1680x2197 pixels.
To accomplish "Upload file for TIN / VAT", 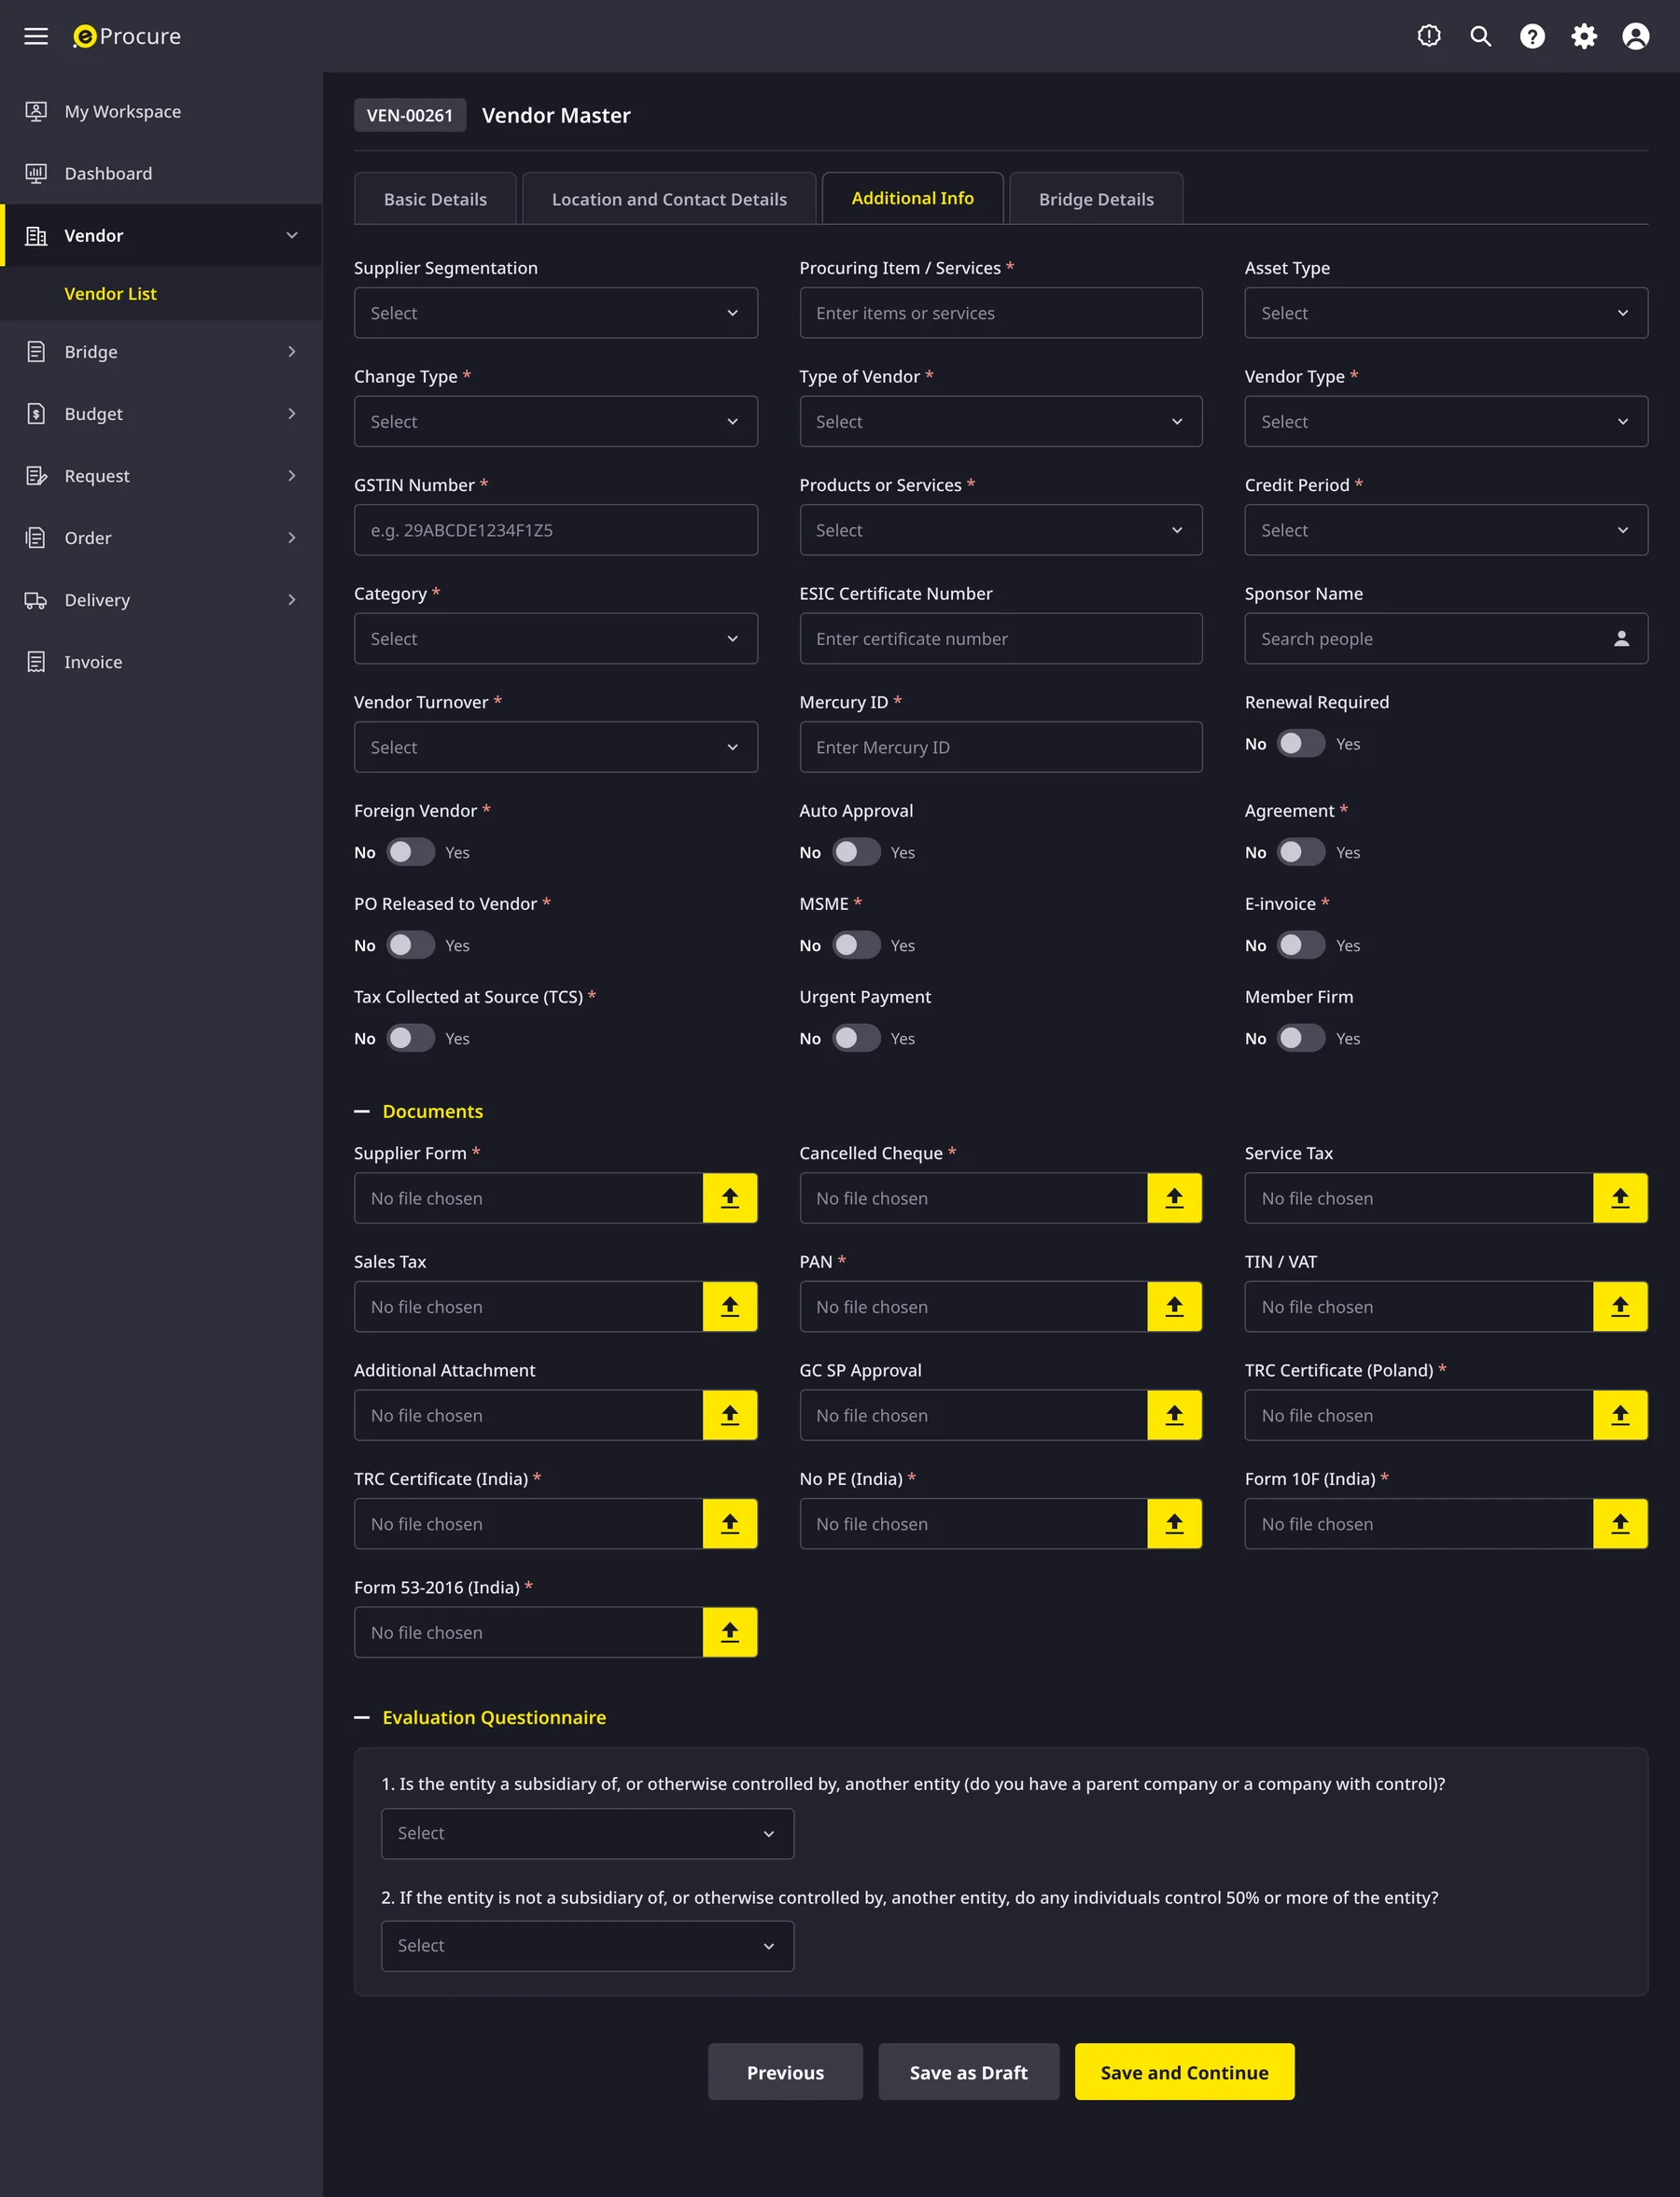I will pos(1620,1307).
